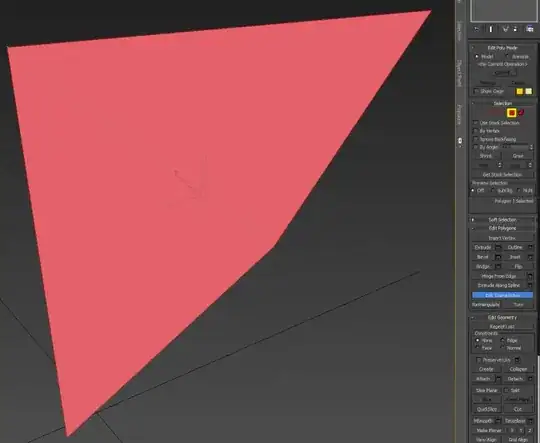The image size is (540, 443).
Task: Click the Collapse button
Action: tap(518, 369)
